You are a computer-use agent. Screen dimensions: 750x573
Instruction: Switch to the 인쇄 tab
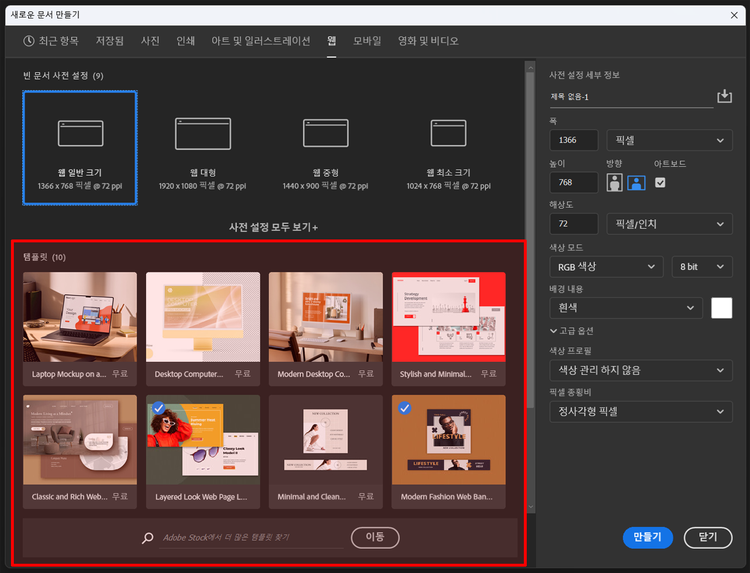click(x=185, y=41)
